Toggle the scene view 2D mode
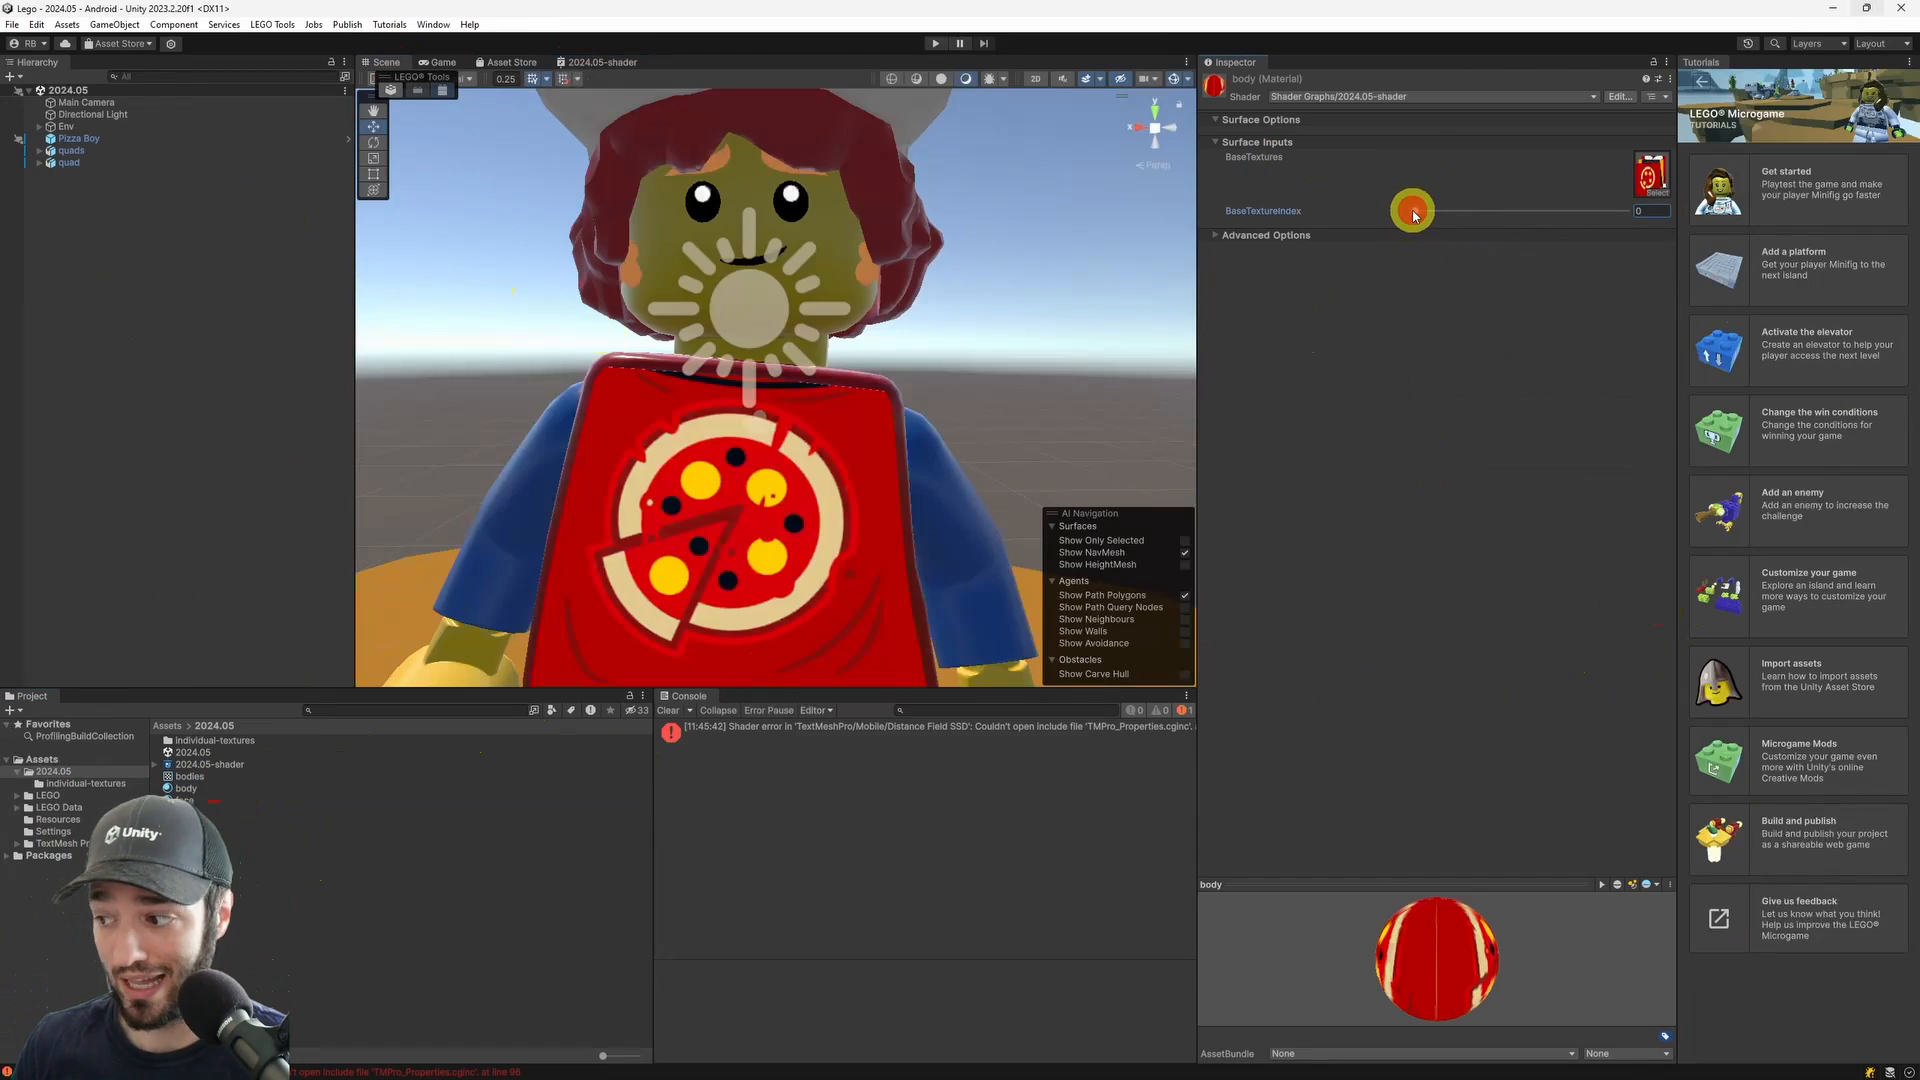 coord(1036,79)
